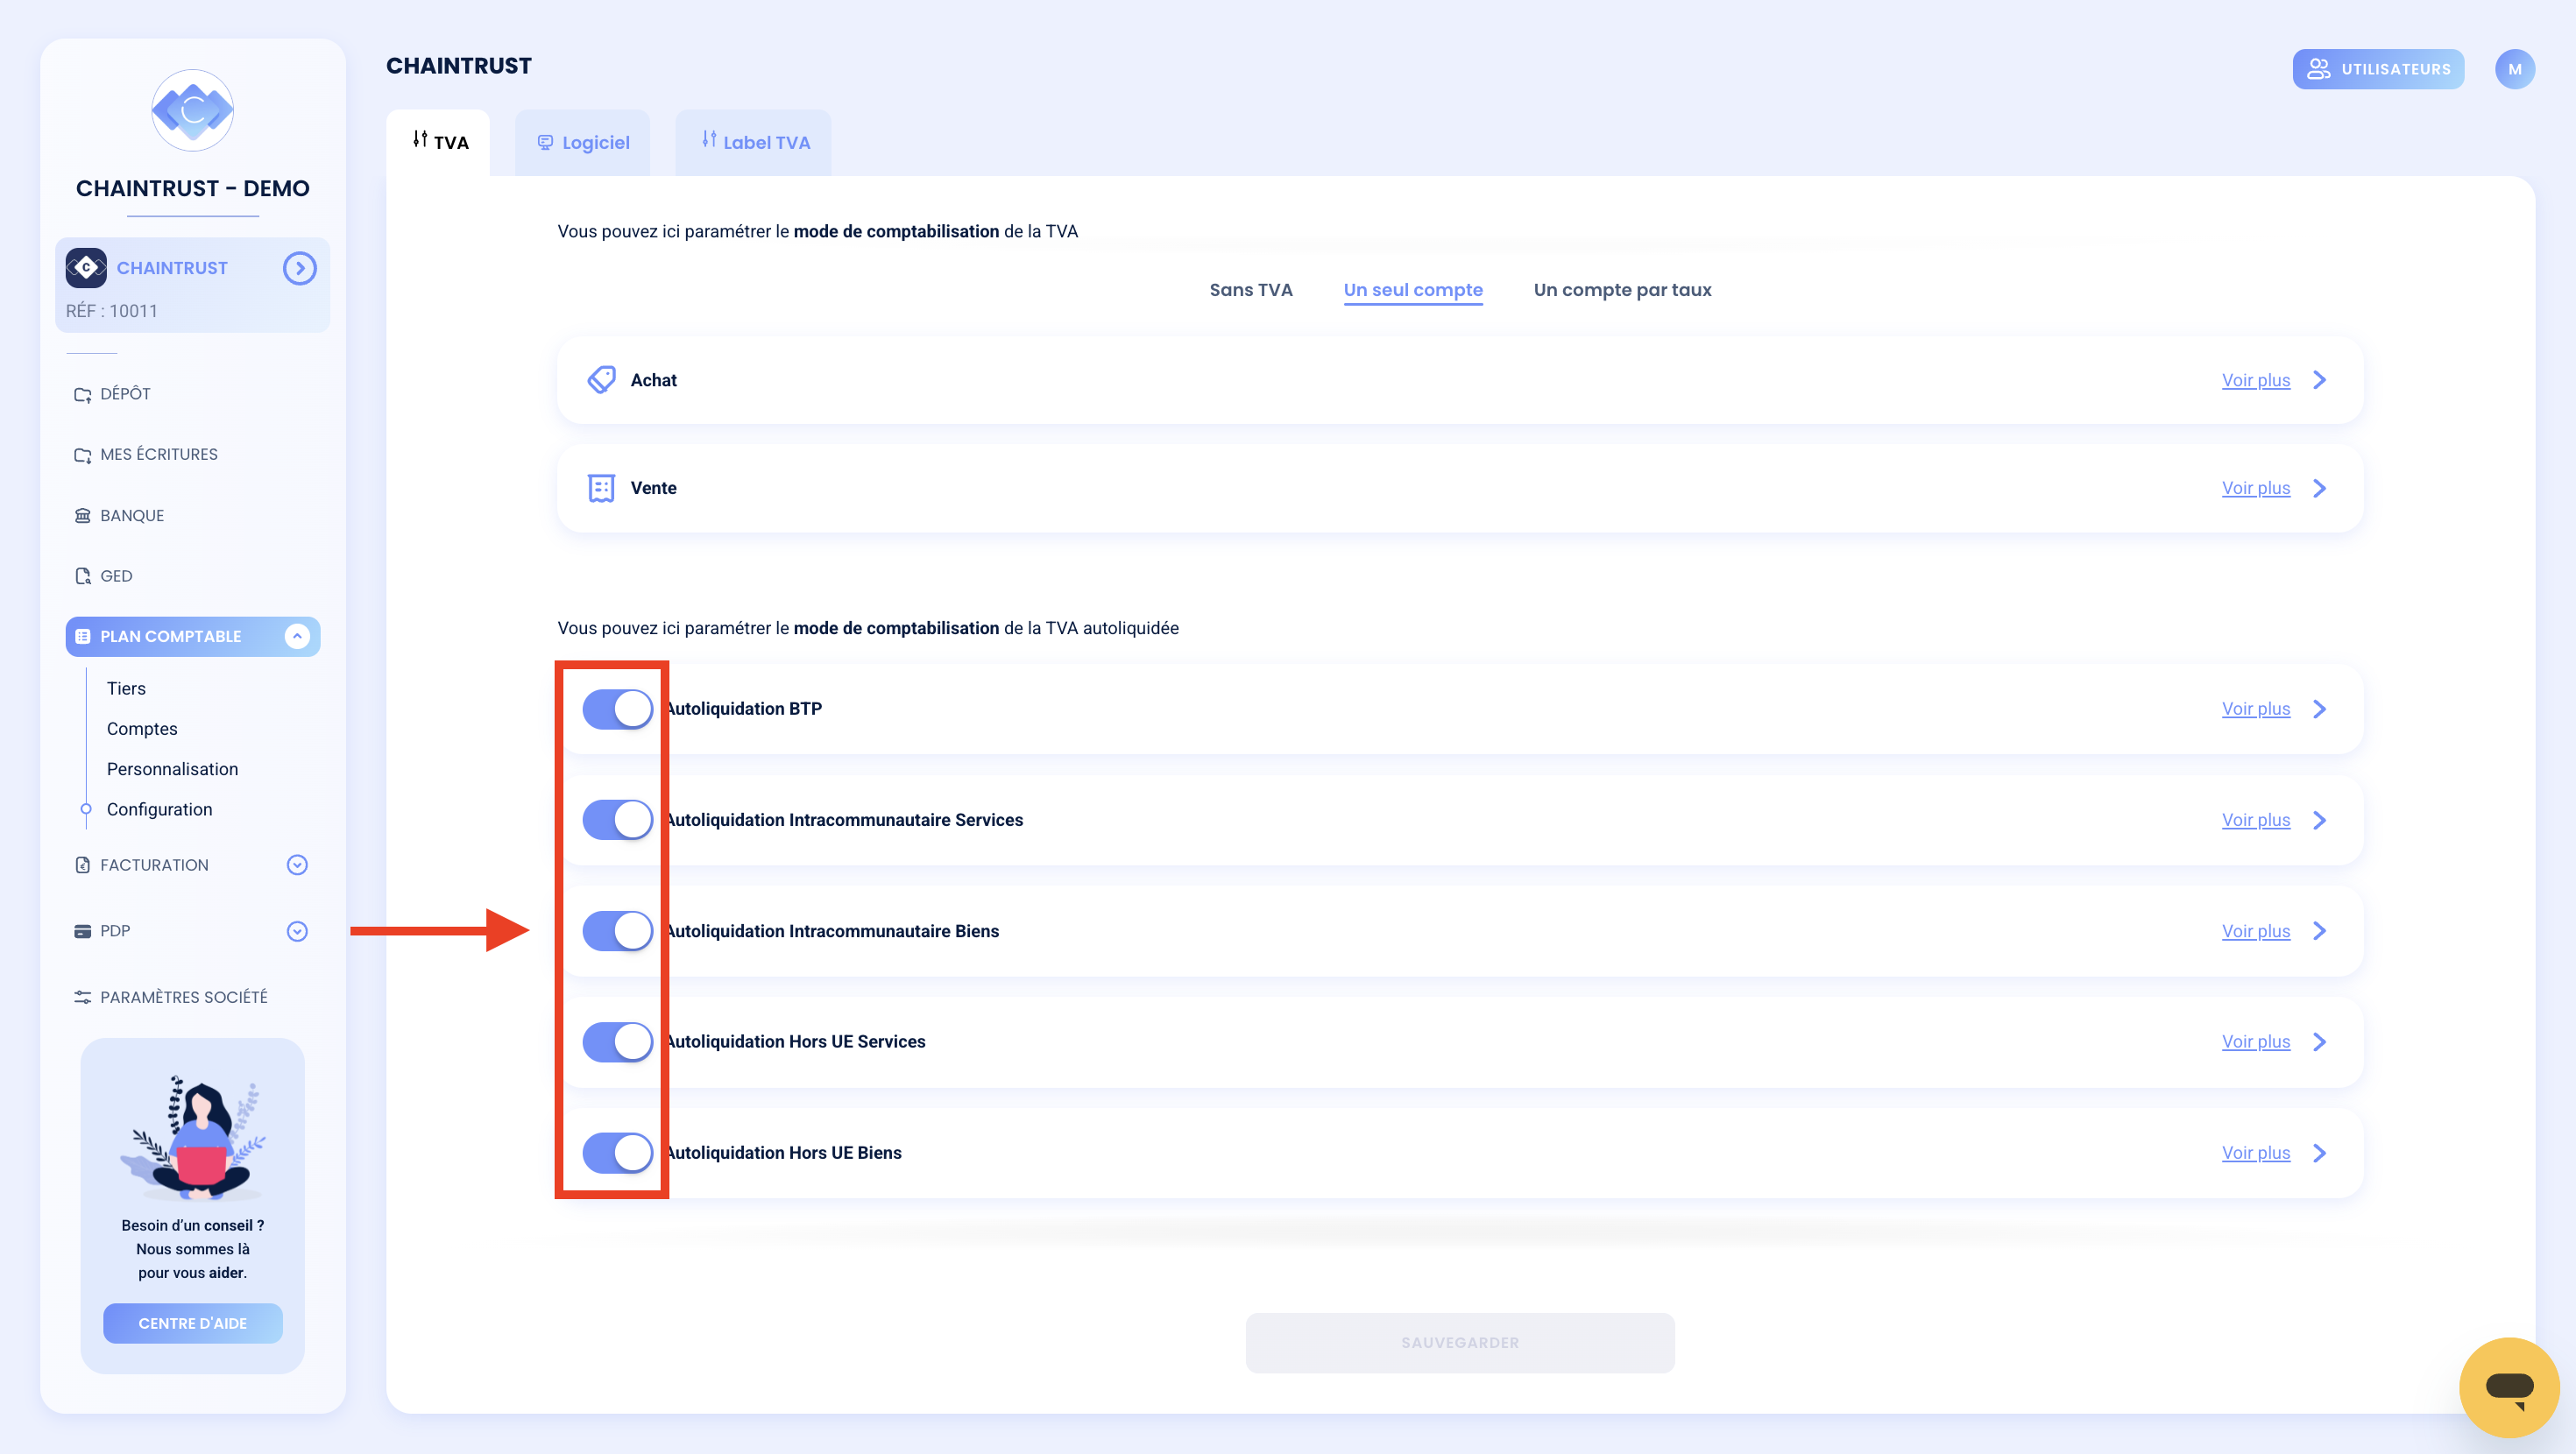Toggle Autoliquidation Hors UE Biens switch
Screen dimensions: 2576x1454
[x=617, y=1153]
